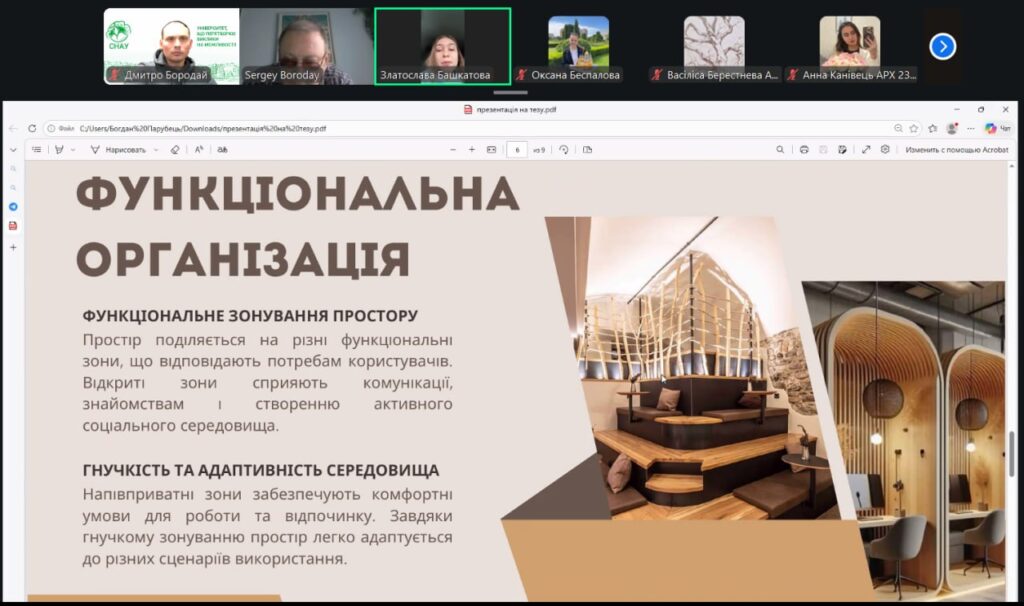Open the table of contents panel
The height and width of the screenshot is (606, 1024).
click(37, 150)
